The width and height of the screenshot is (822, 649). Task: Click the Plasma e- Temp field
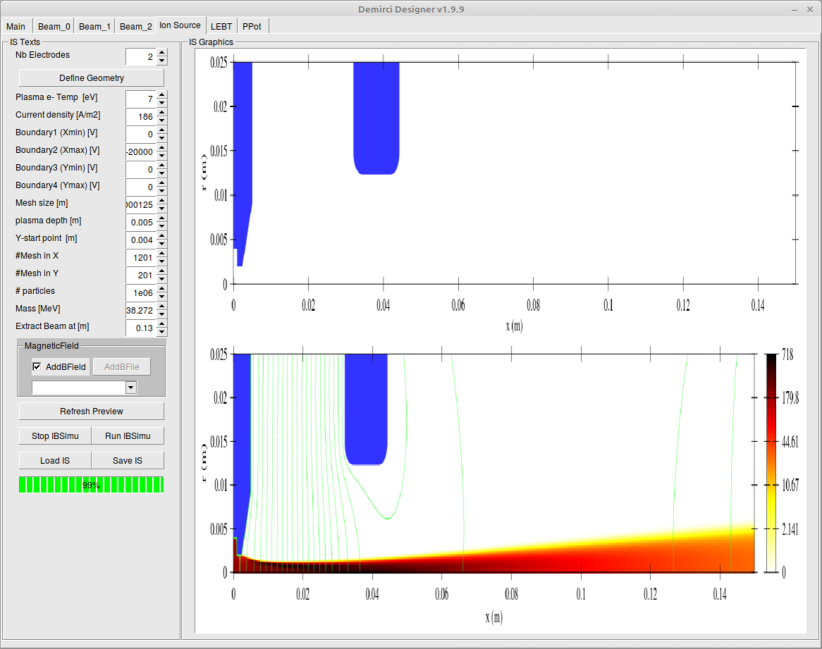point(140,99)
